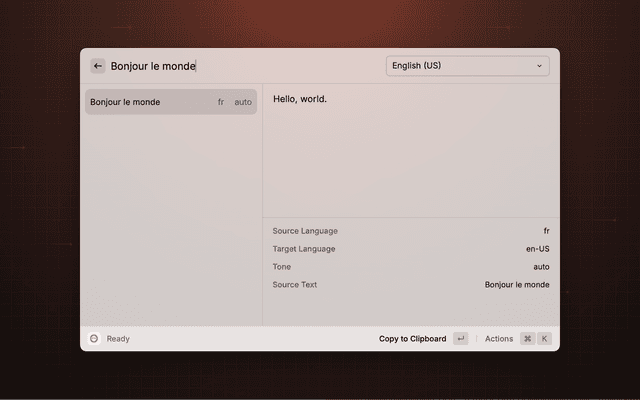
Task: Click Copy to Clipboard
Action: pyautogui.click(x=412, y=339)
